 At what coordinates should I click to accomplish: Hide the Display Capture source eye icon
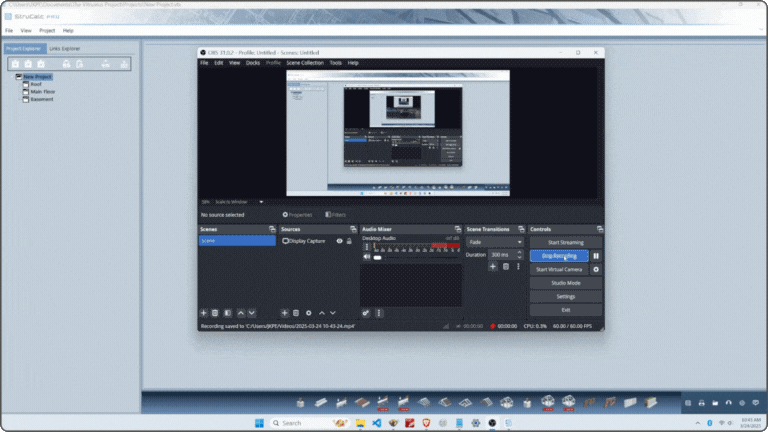pyautogui.click(x=339, y=241)
